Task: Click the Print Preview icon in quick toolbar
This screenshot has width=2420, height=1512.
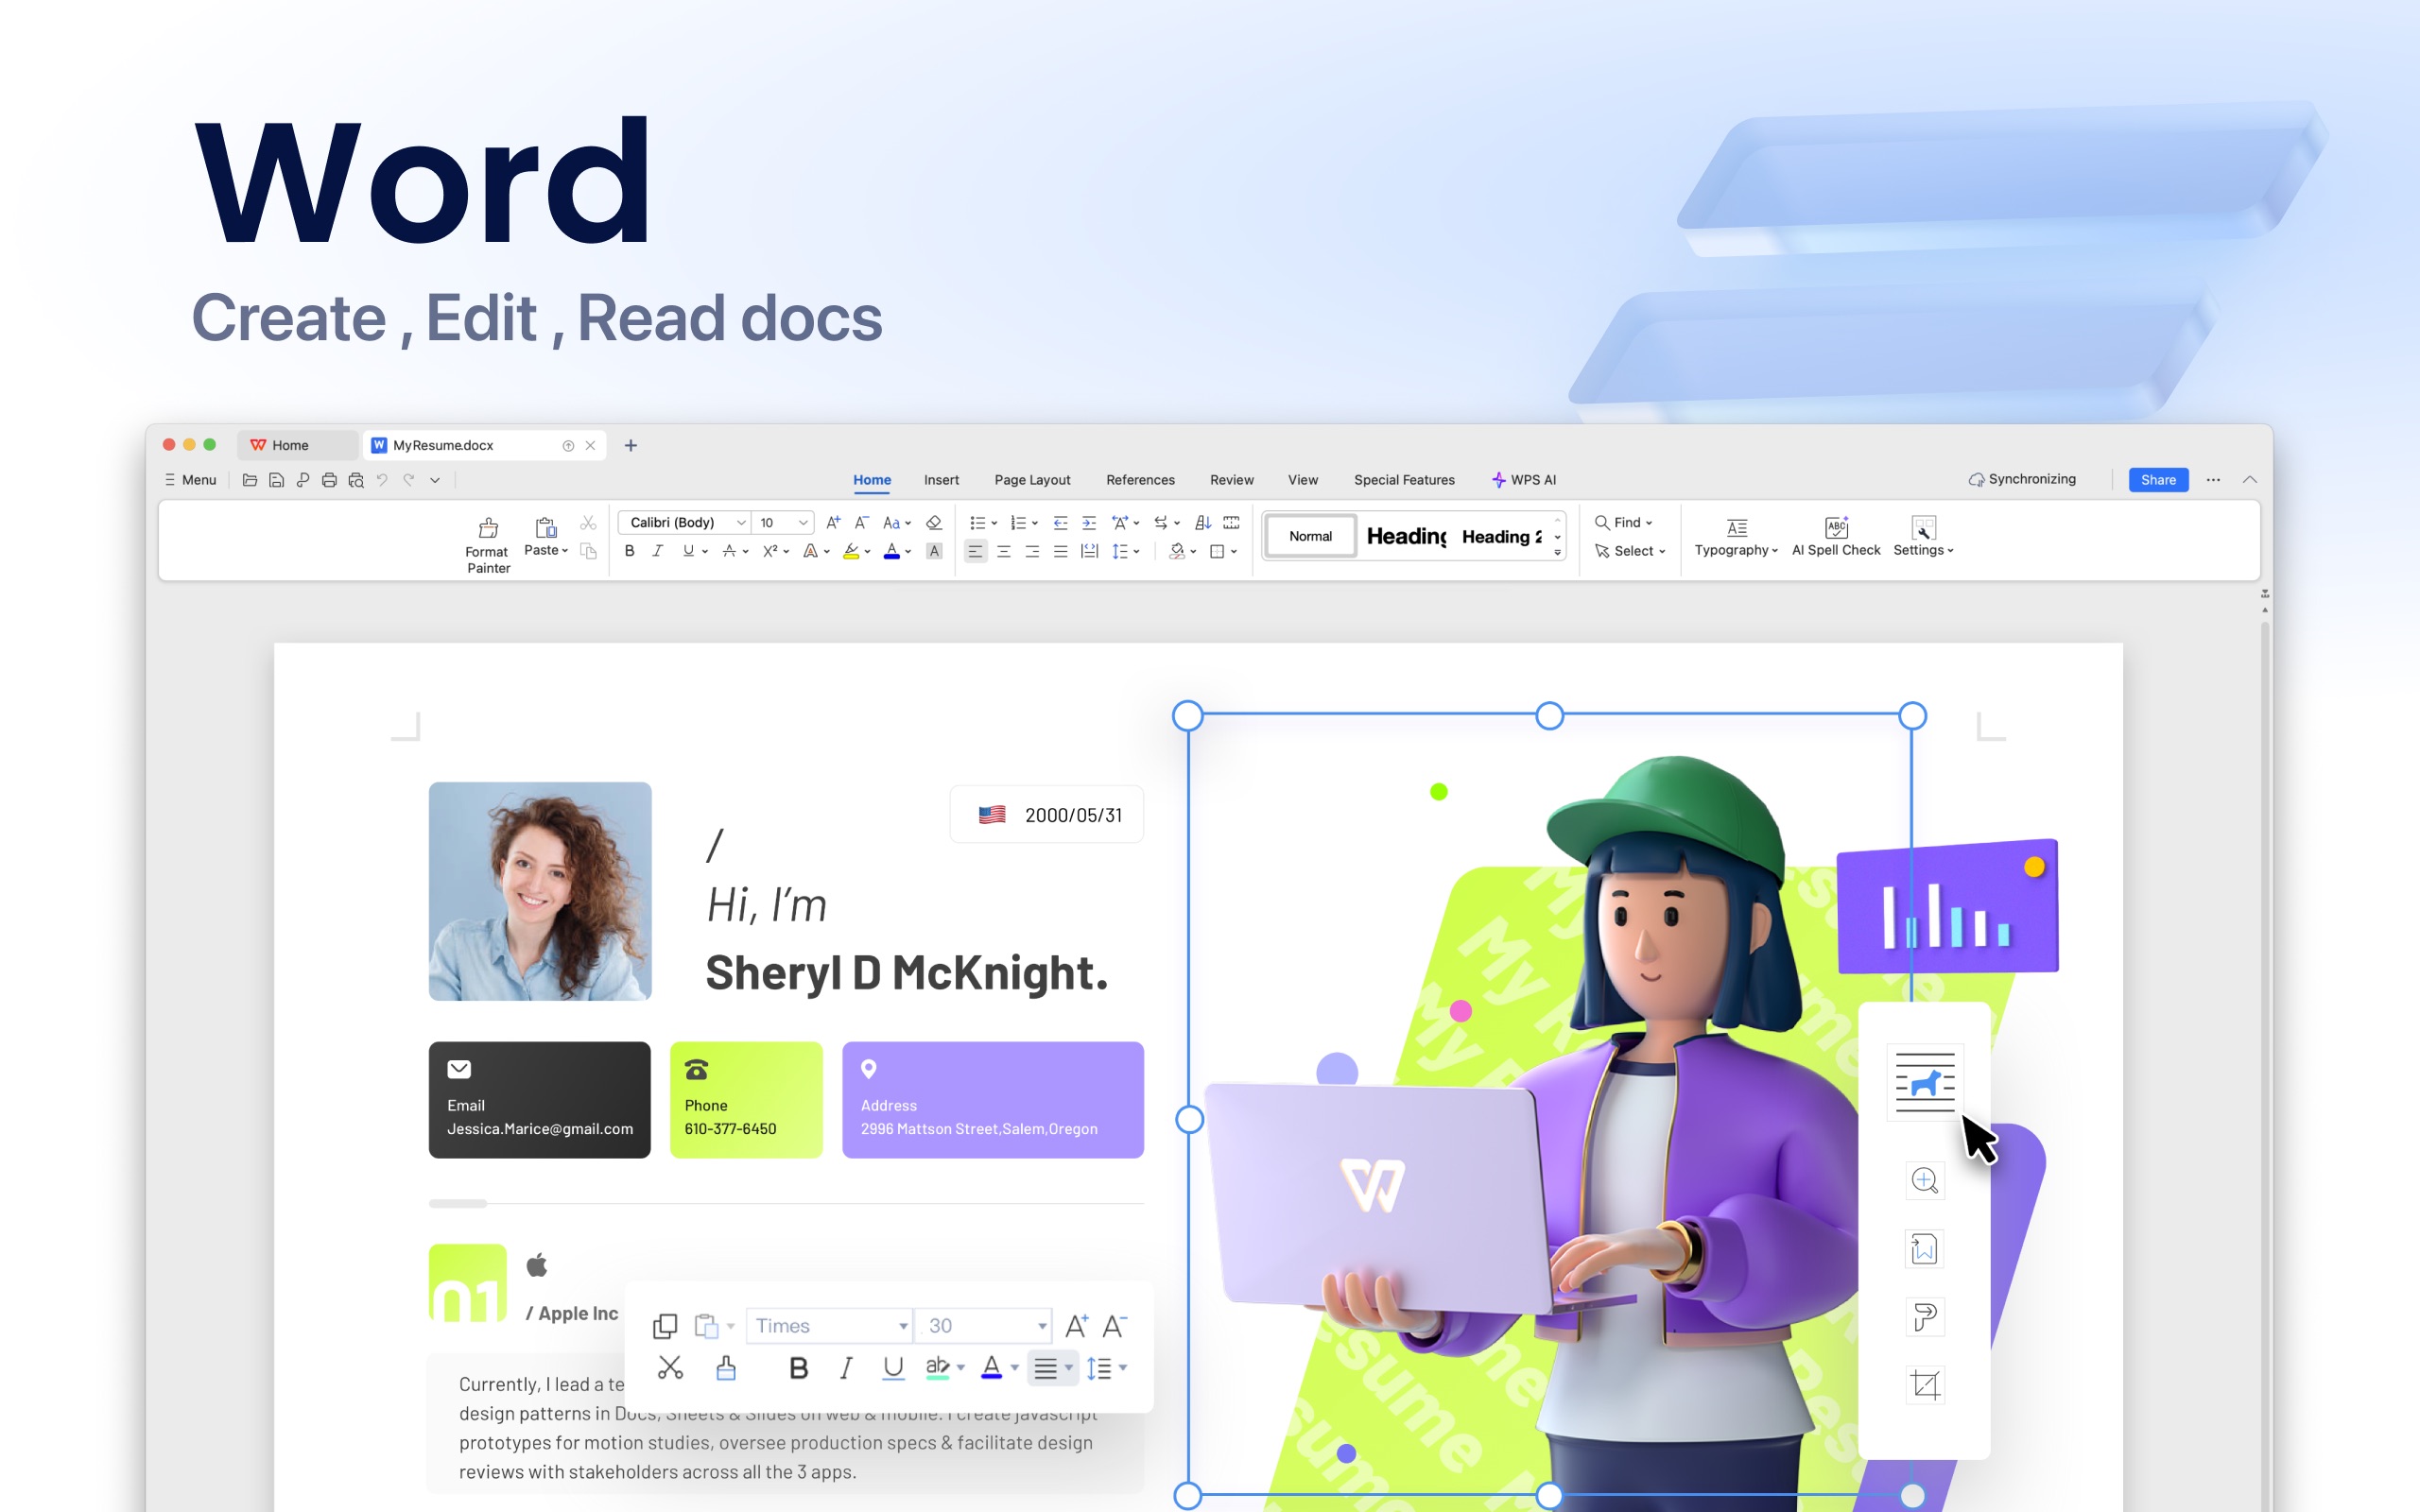Action: point(355,480)
